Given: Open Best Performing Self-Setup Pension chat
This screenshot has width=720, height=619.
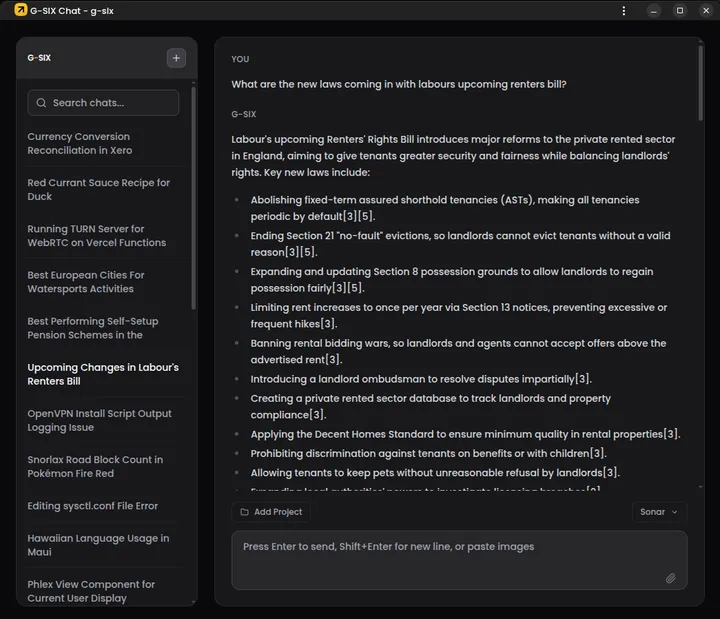Looking at the screenshot, I should pyautogui.click(x=103, y=328).
